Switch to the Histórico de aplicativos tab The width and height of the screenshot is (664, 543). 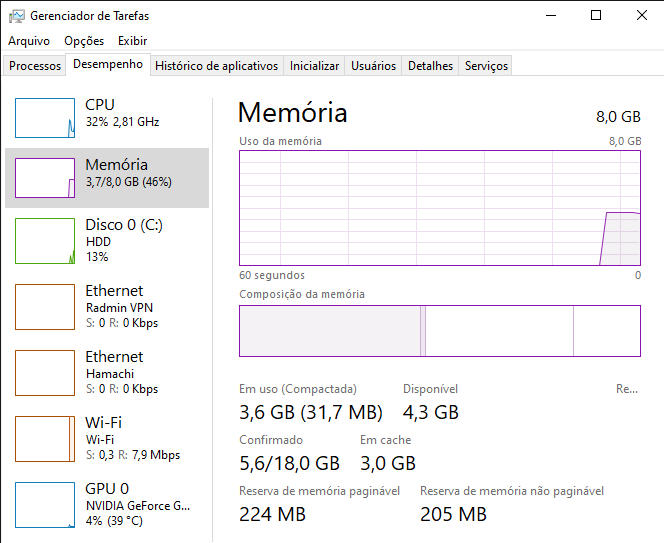pos(216,66)
